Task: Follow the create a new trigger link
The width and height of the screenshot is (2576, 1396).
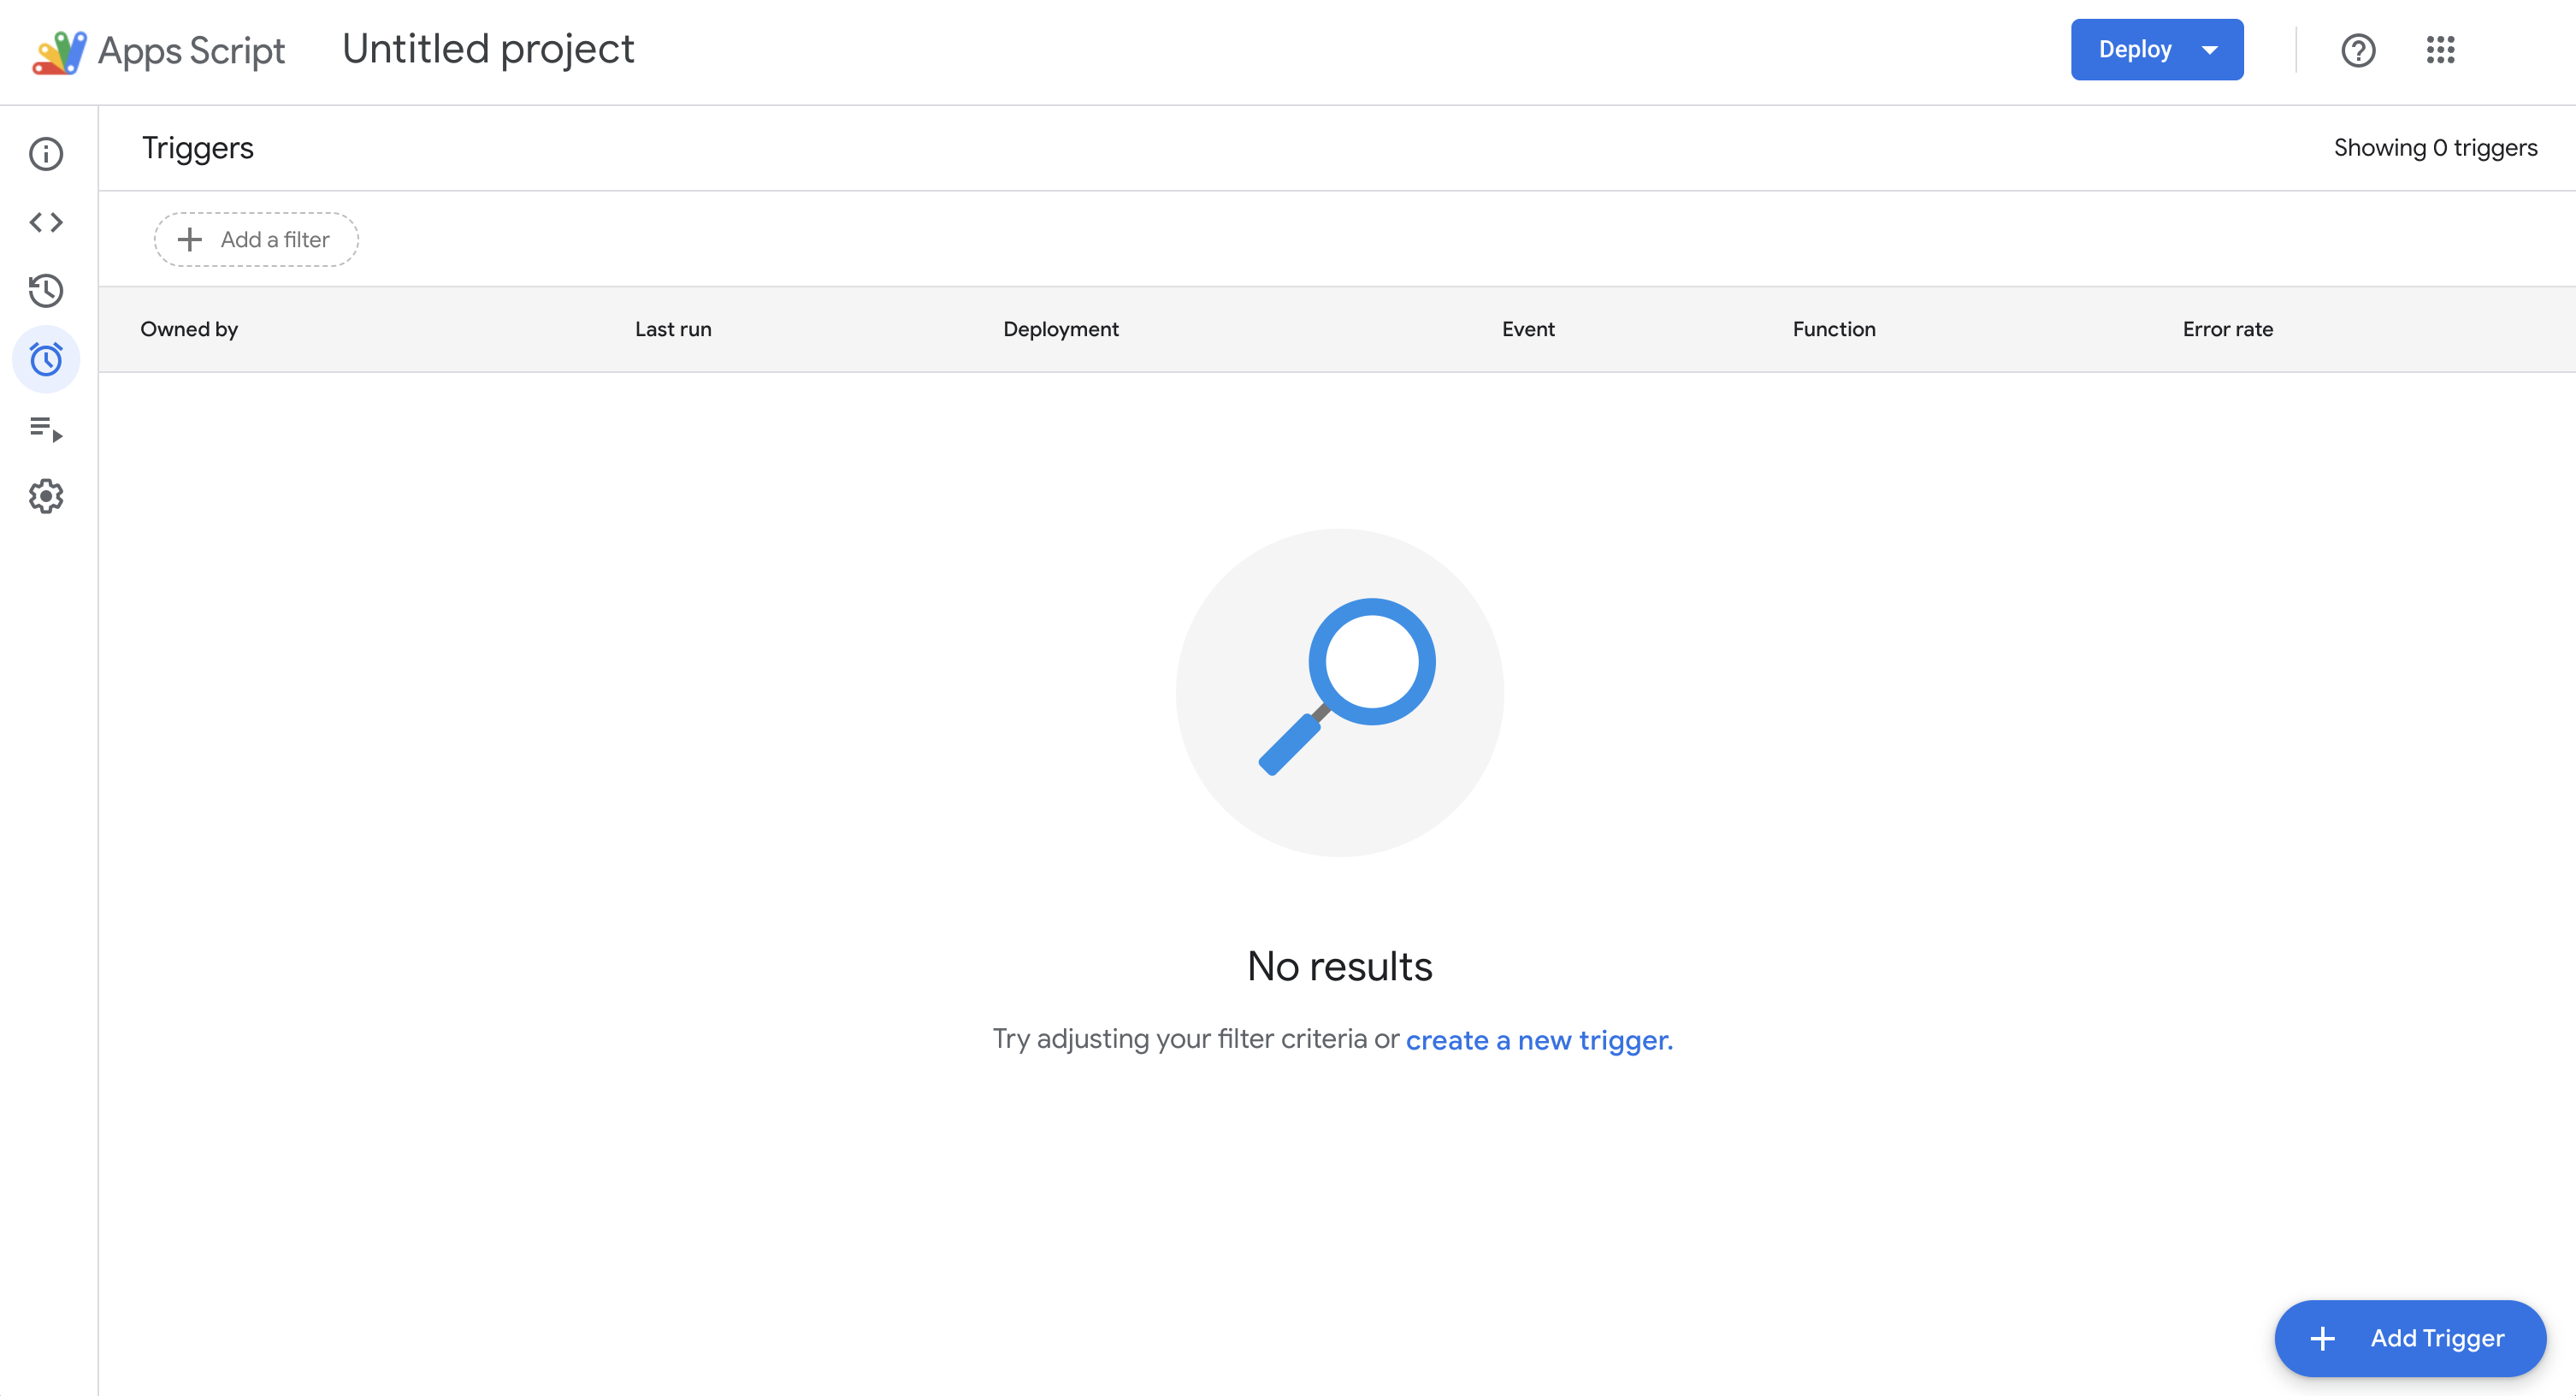Action: 1538,1040
